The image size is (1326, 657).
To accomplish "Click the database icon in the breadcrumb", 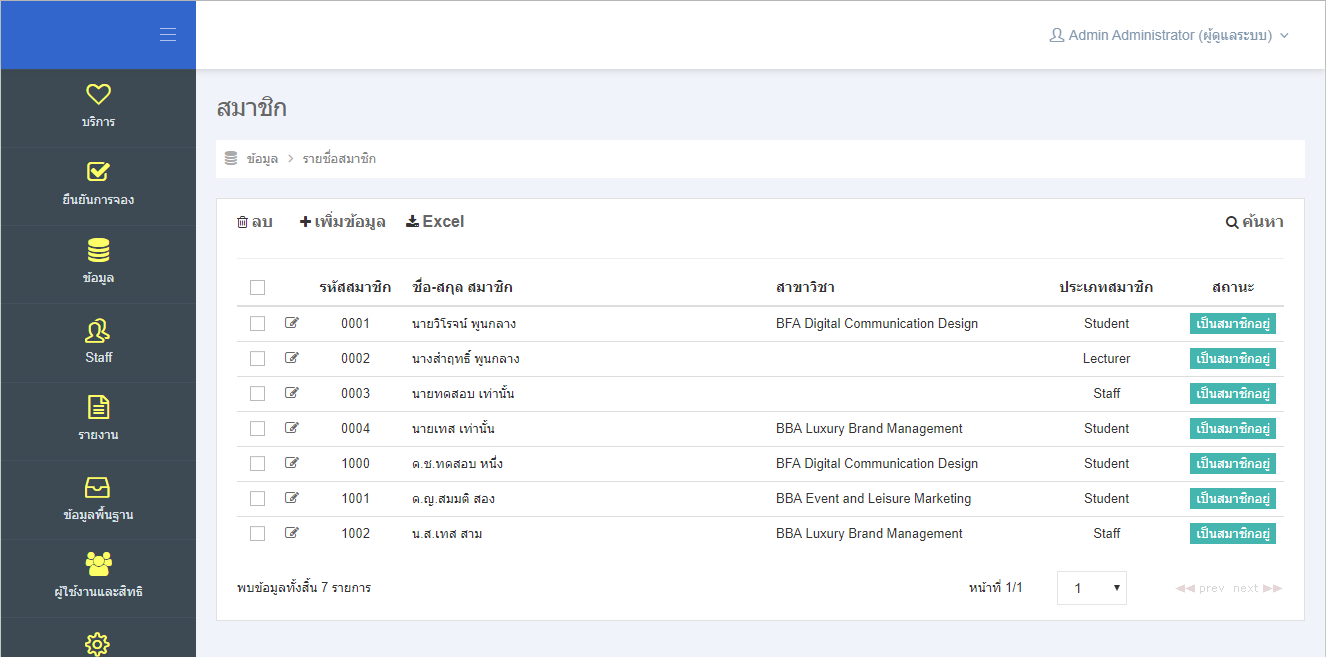I will pos(231,158).
